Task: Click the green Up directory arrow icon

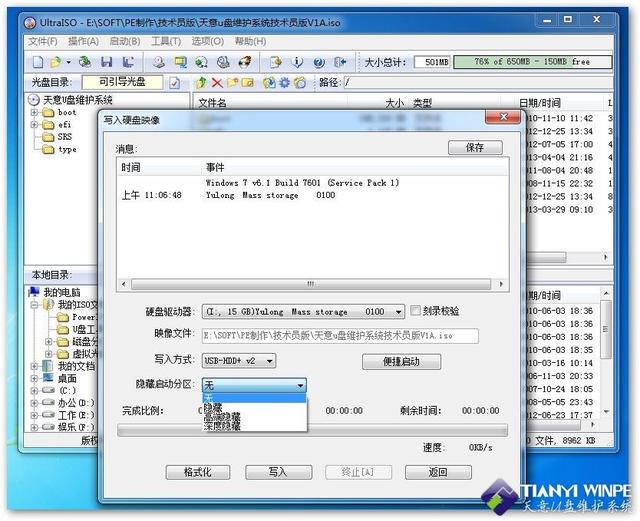Action: pyautogui.click(x=201, y=83)
